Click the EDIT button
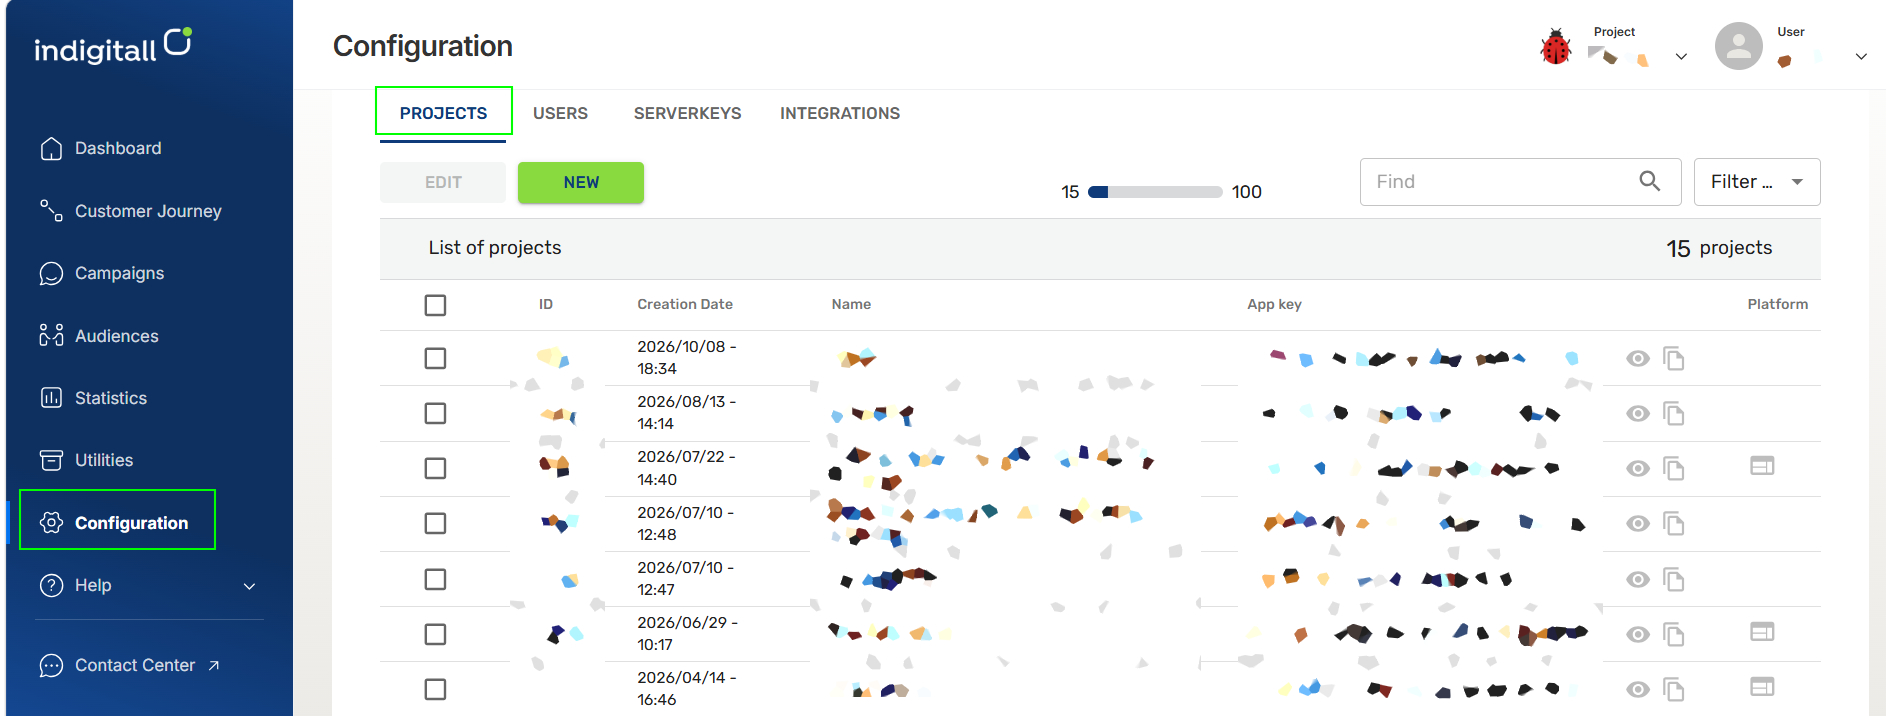The width and height of the screenshot is (1886, 716). pos(443,182)
